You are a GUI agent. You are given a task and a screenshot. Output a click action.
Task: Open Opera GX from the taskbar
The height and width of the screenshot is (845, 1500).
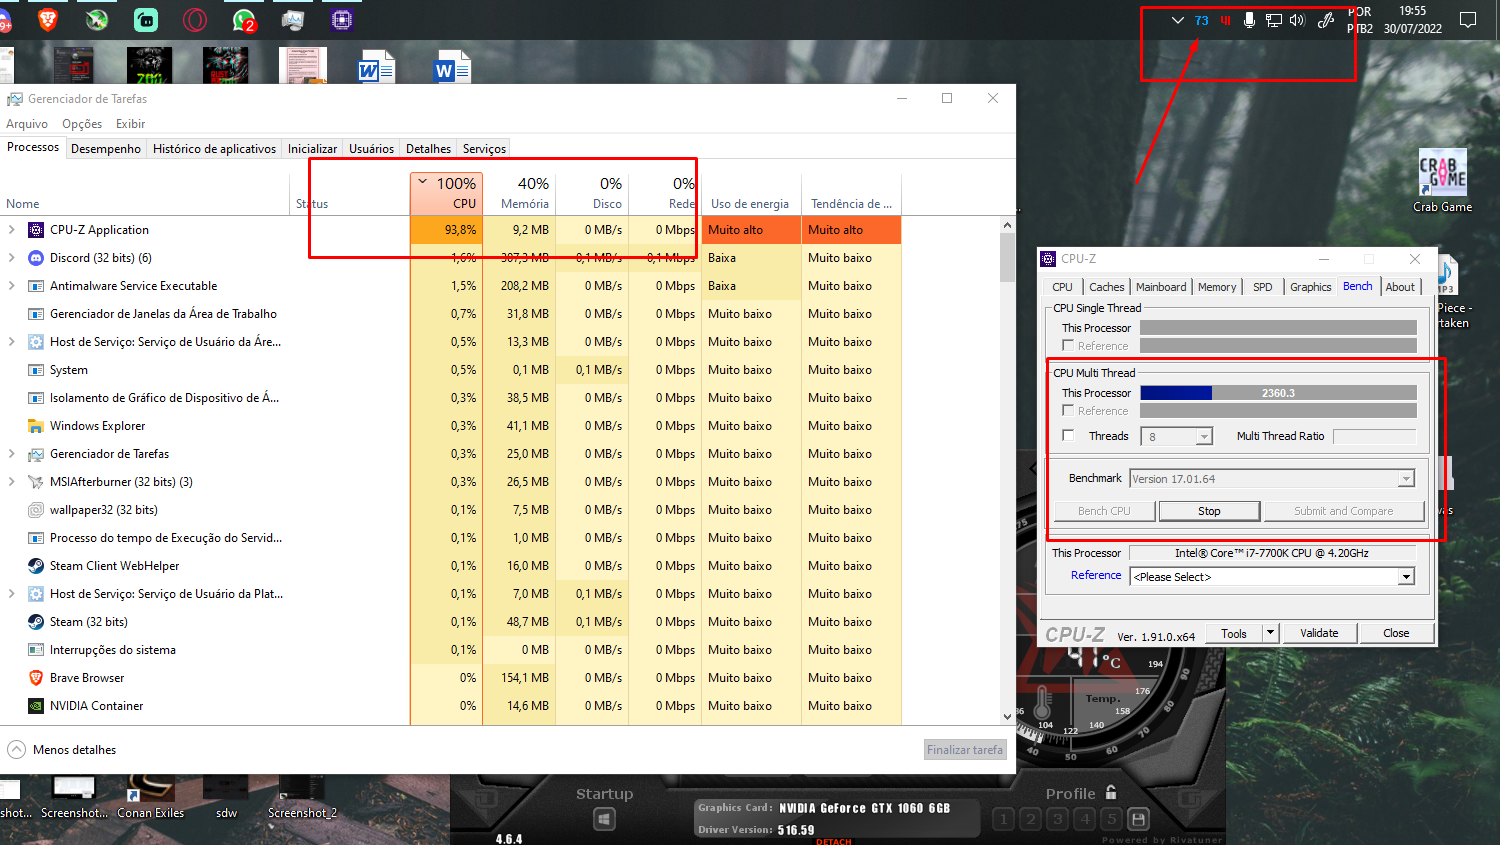(x=195, y=19)
